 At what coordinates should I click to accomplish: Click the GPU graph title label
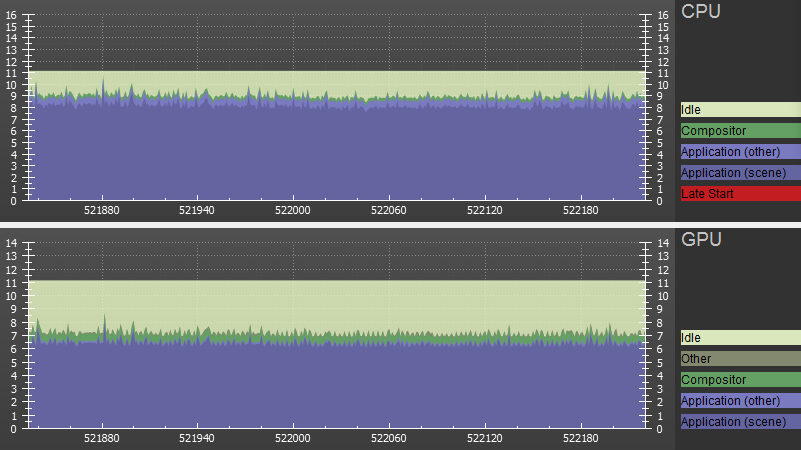pyautogui.click(x=702, y=240)
